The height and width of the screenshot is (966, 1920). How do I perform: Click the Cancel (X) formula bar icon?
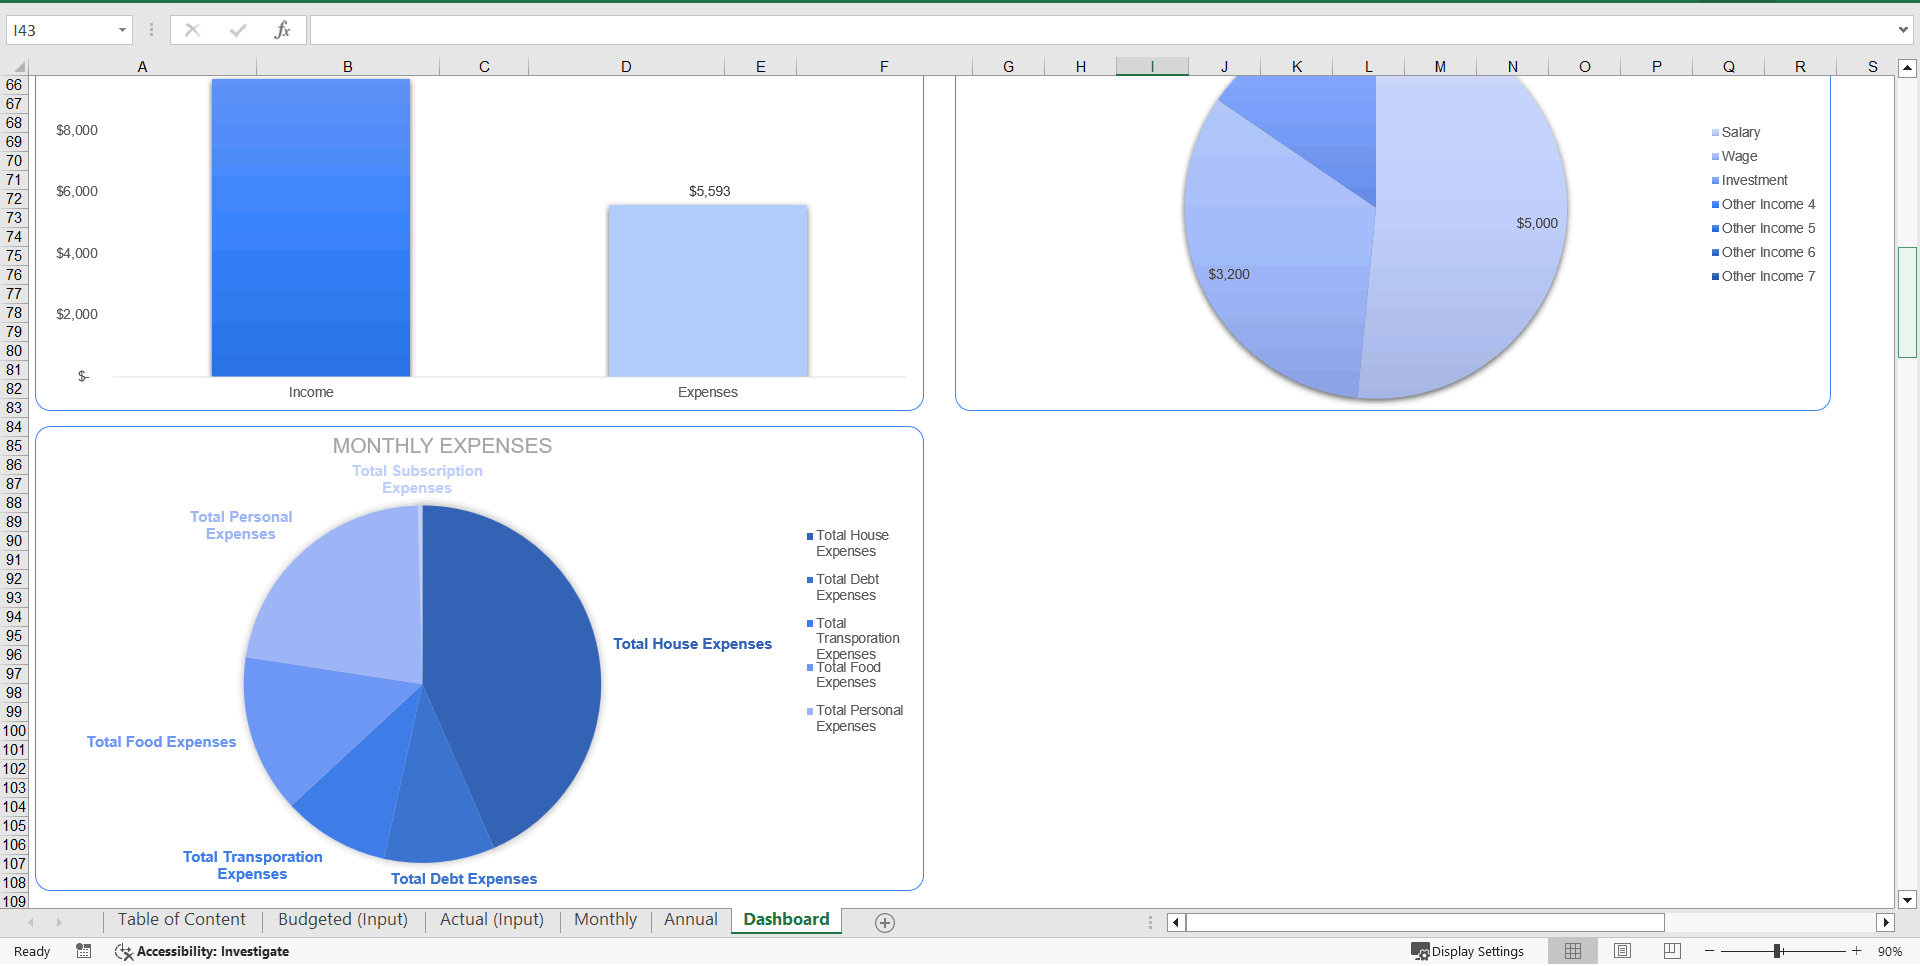tap(192, 30)
